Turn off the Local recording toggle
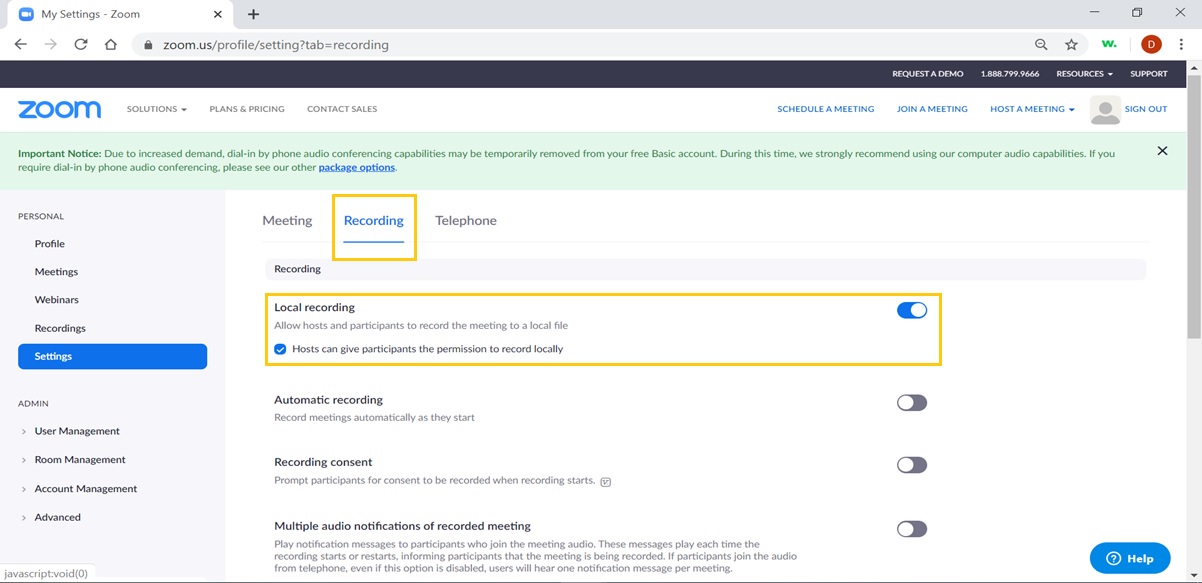Viewport: 1202px width, 583px height. point(911,310)
